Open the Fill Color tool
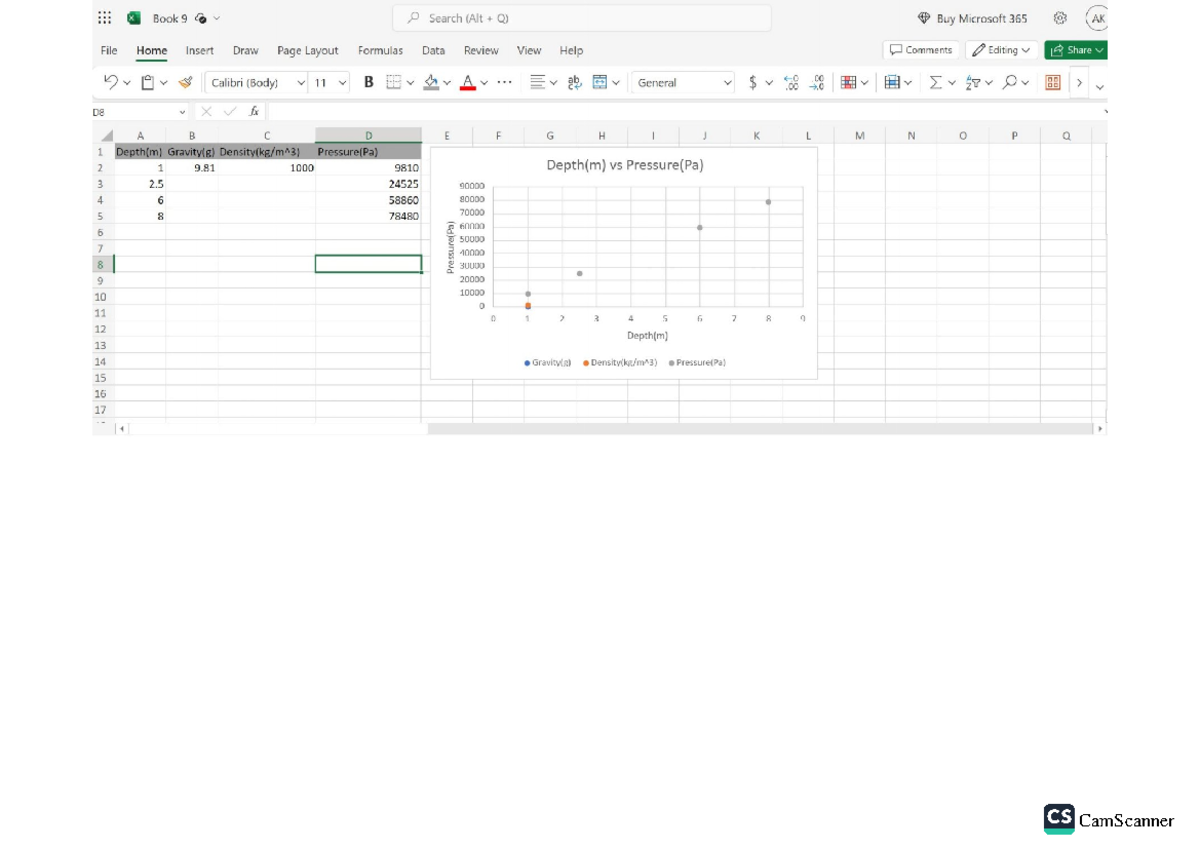Image resolution: width=1200 pixels, height=848 pixels. coord(432,82)
